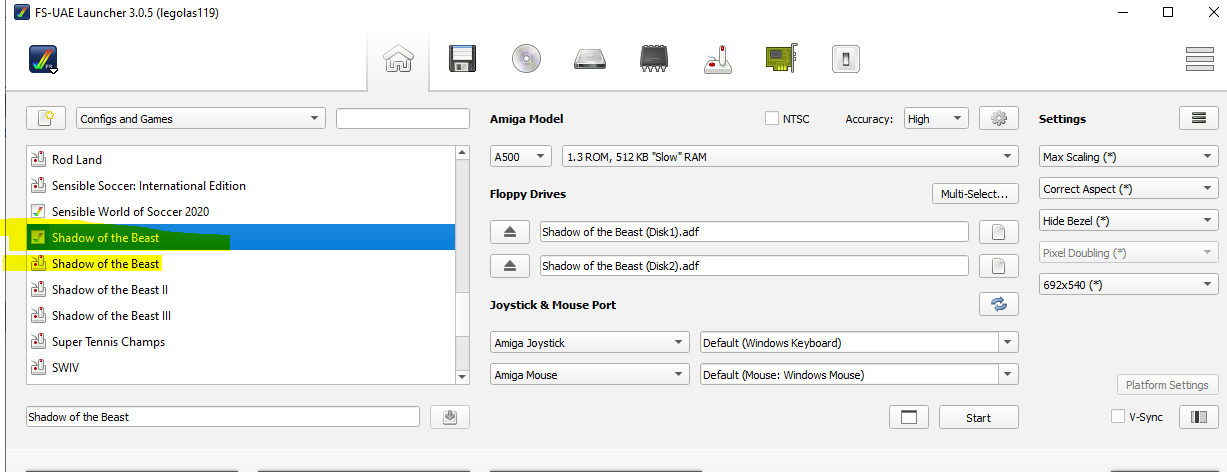
Task: Open the hamburger menu at top right
Action: pyautogui.click(x=1199, y=60)
